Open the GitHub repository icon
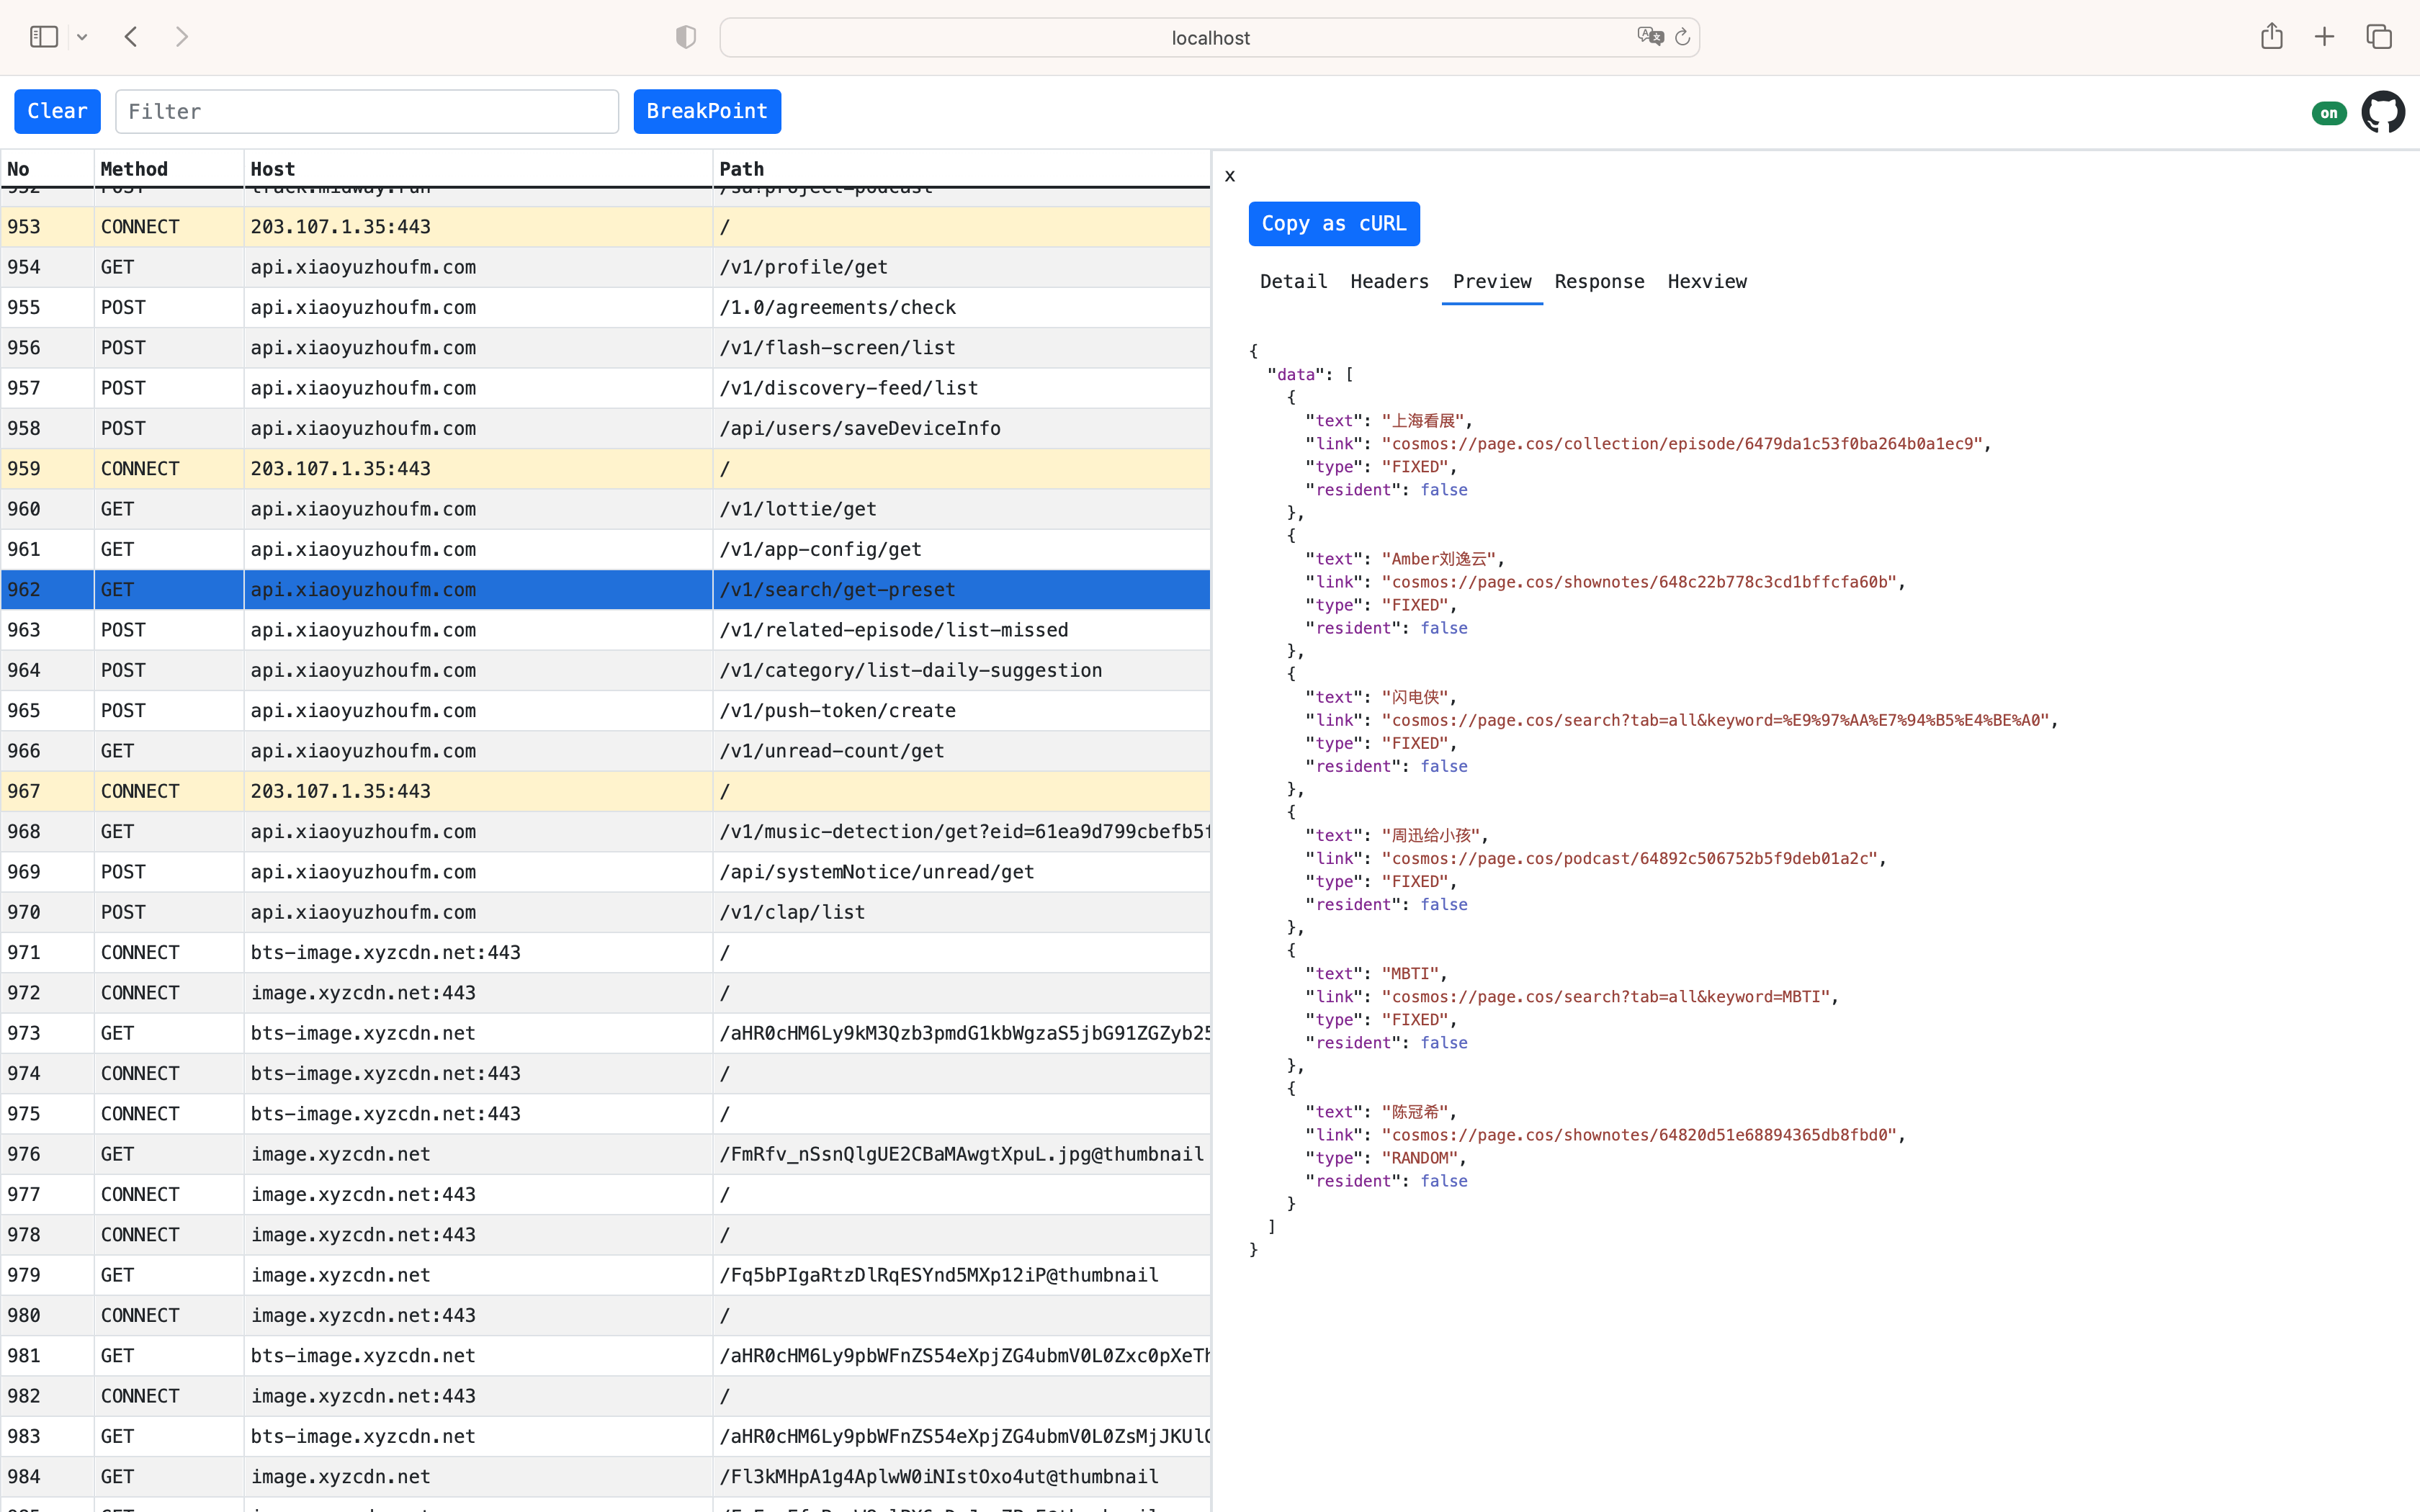This screenshot has width=2420, height=1512. click(2382, 112)
